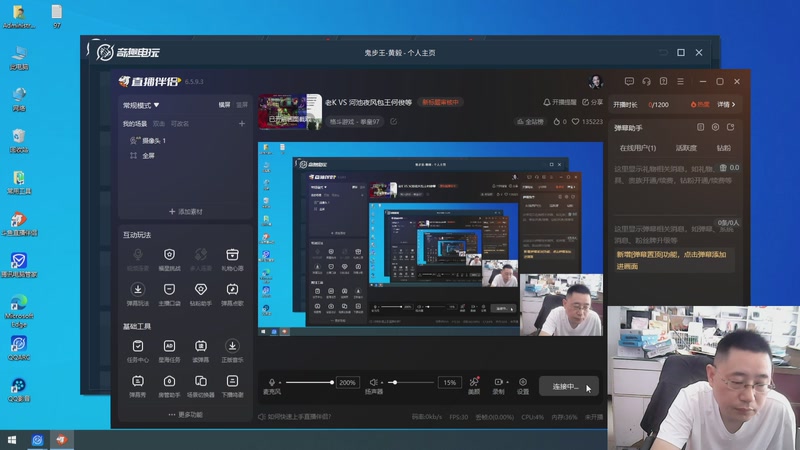
Task: Open dropdown arrow beside 录制 icon
Action: pos(507,382)
